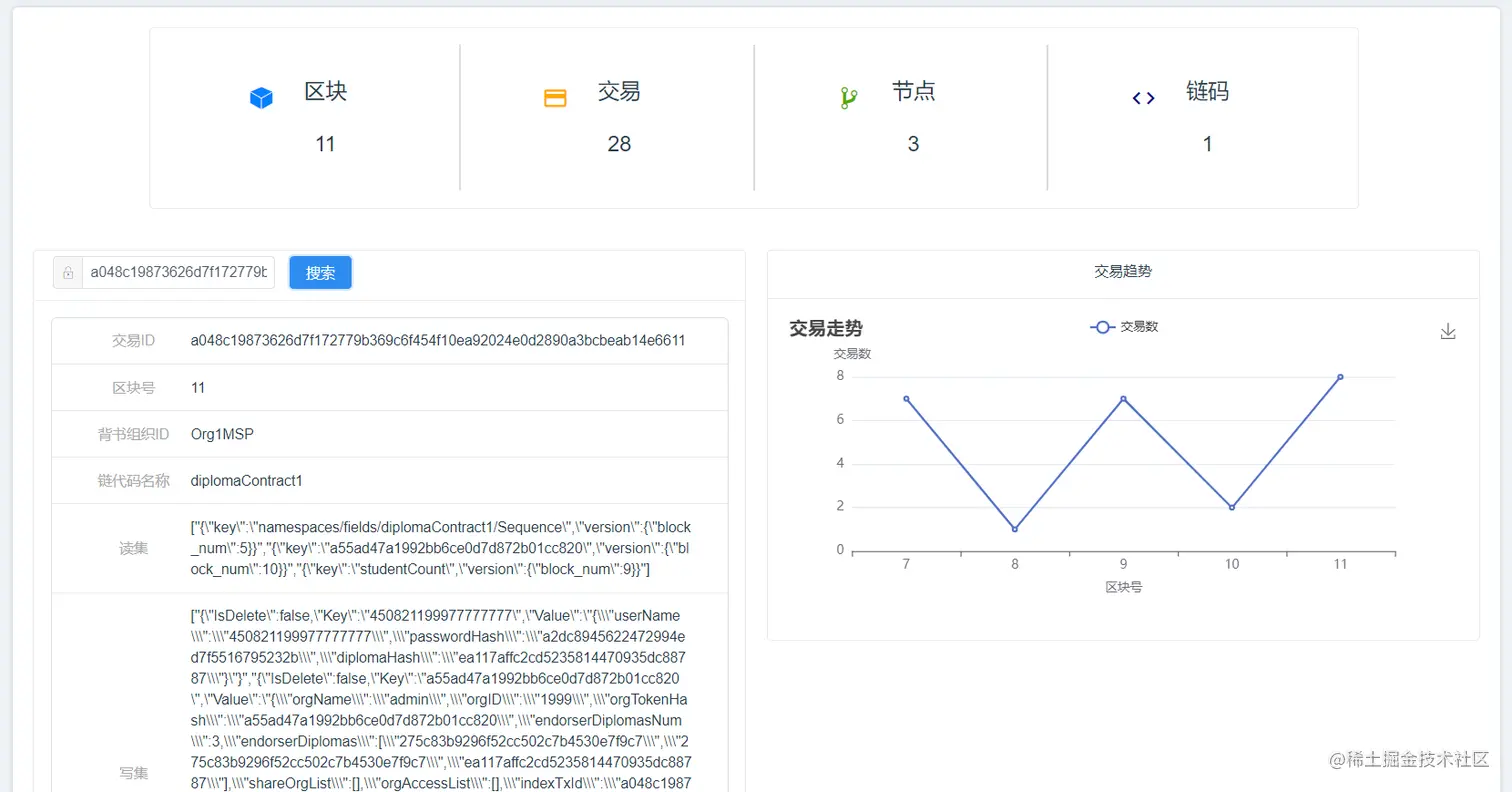Screen dimensions: 1512x792
Task: Click the block count value 11
Action: coord(325,144)
